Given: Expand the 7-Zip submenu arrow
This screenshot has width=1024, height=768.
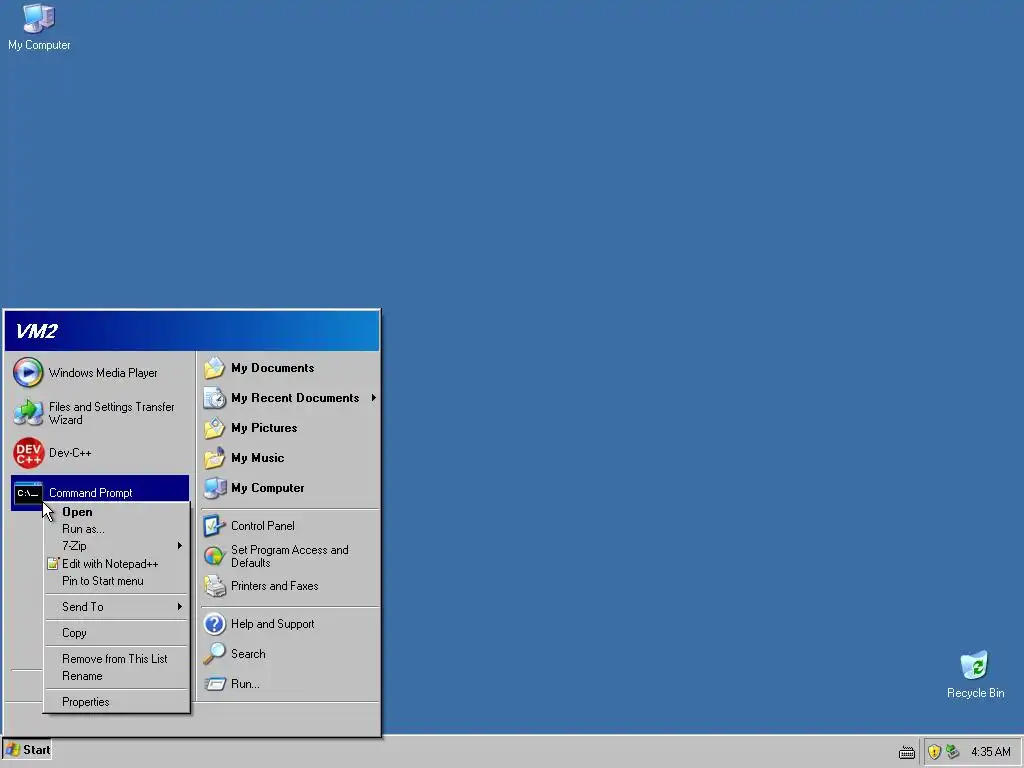Looking at the screenshot, I should pyautogui.click(x=180, y=545).
